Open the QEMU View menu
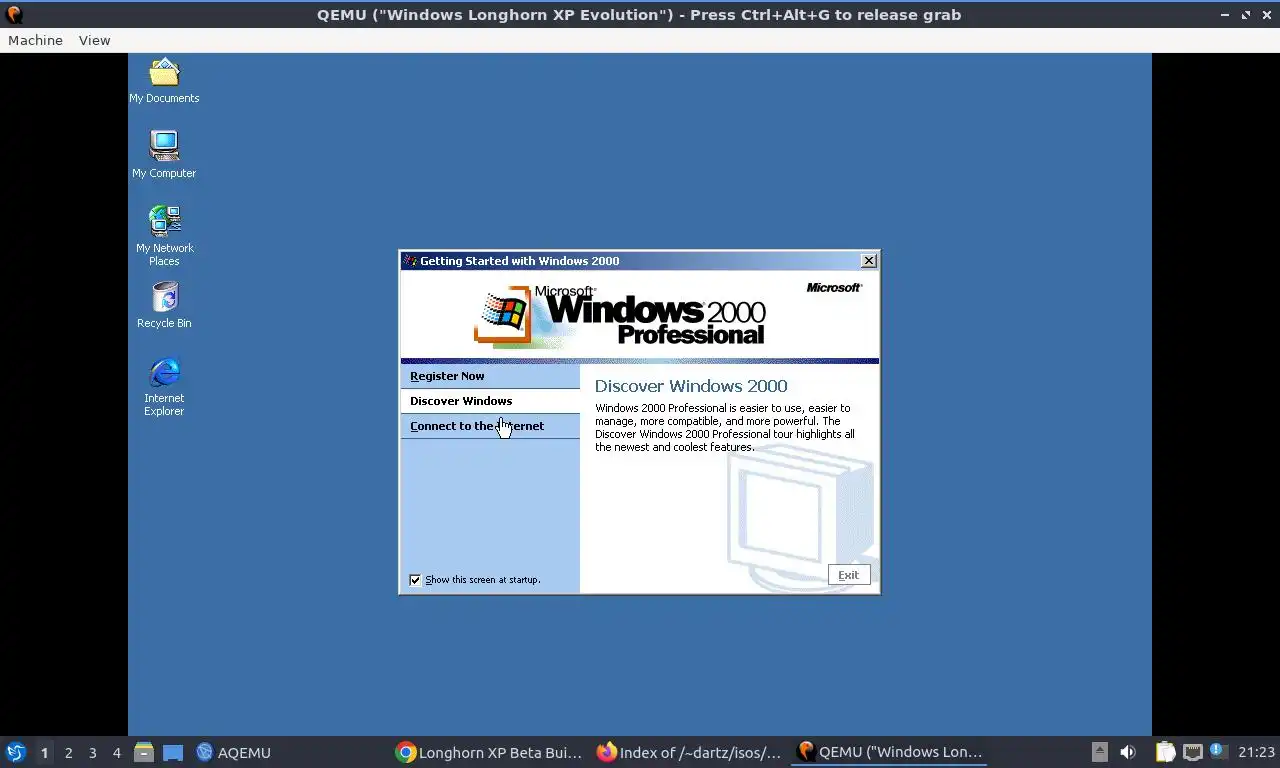The height and width of the screenshot is (768, 1280). click(94, 40)
